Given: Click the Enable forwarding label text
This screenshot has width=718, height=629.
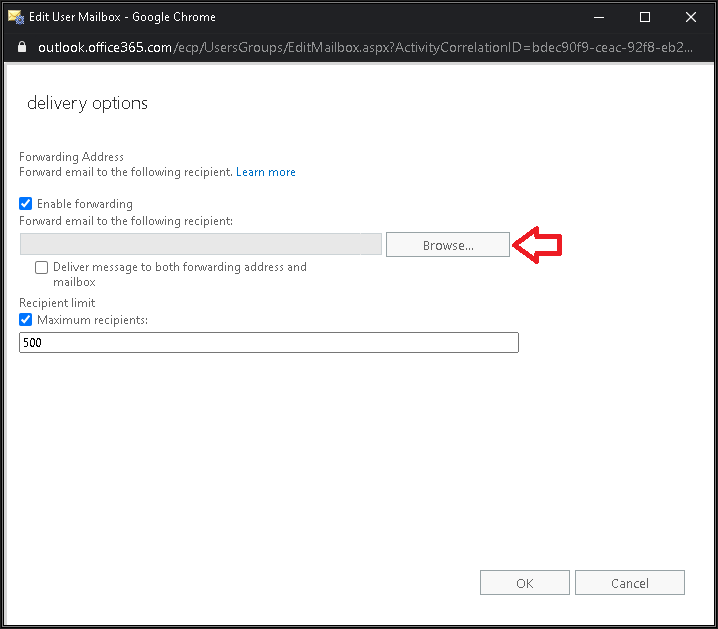Looking at the screenshot, I should pyautogui.click(x=85, y=204).
